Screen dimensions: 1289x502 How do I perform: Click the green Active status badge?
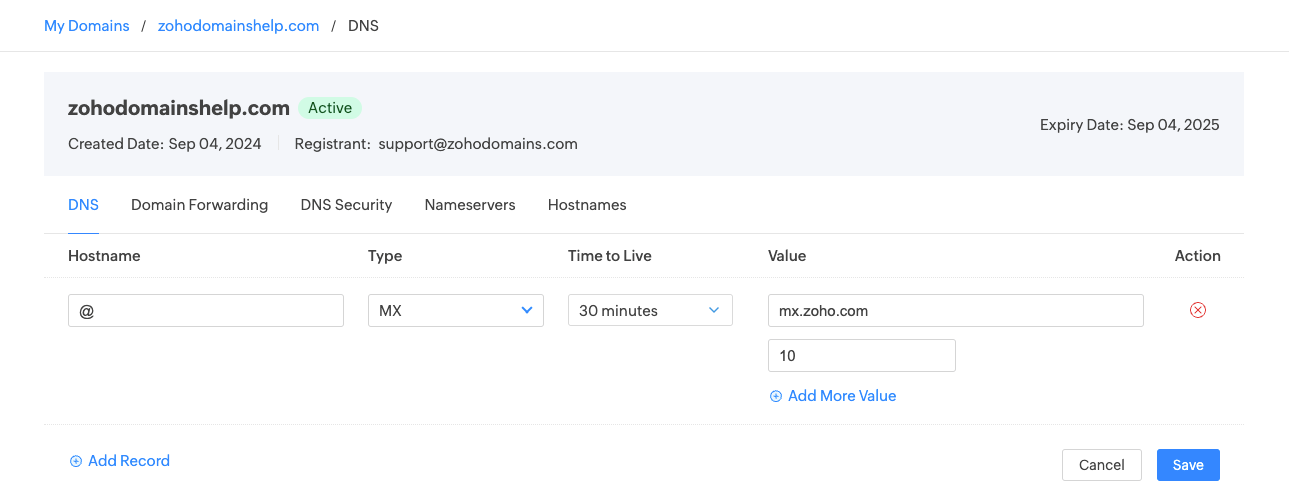(x=329, y=108)
